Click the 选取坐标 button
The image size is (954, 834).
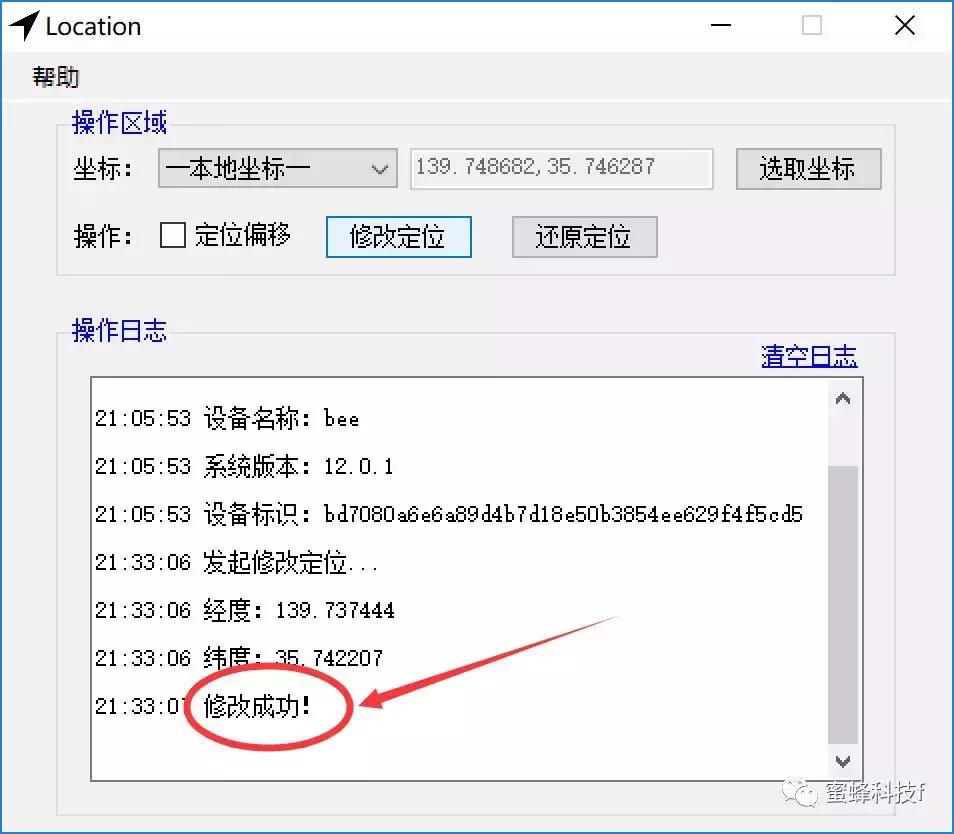[x=808, y=168]
